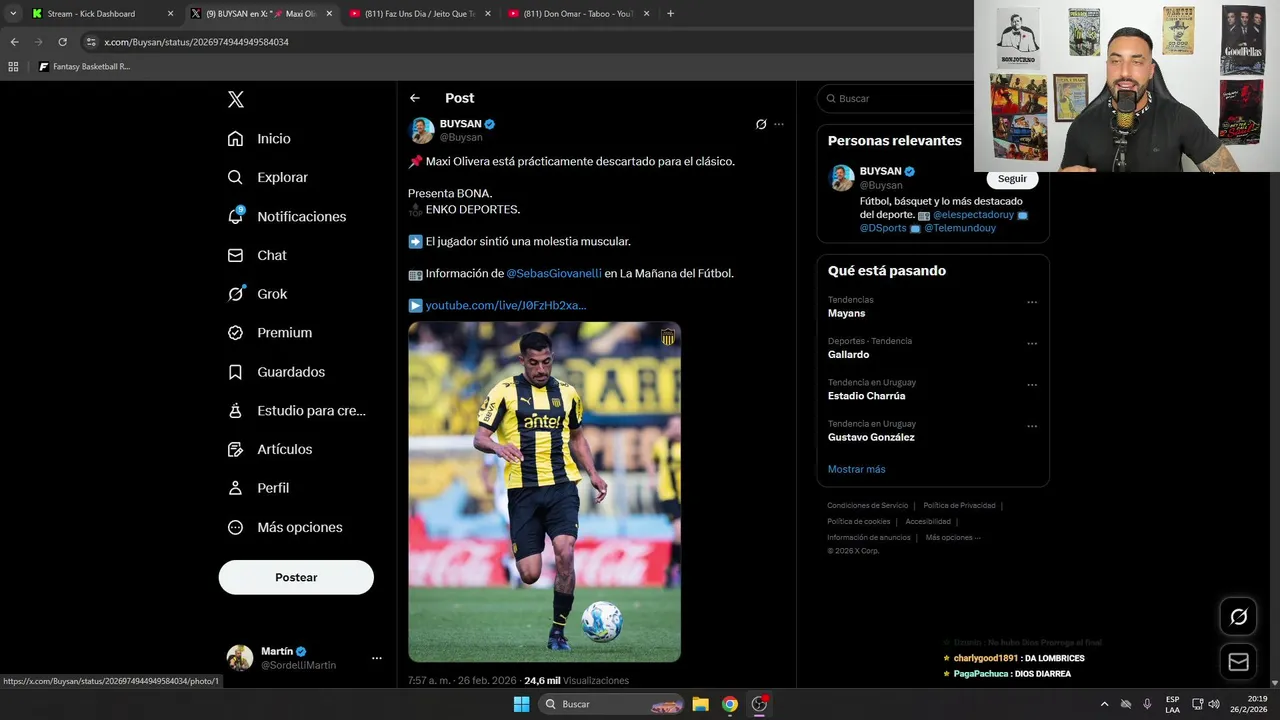Open Política de Privacidad link
1280x720 pixels.
[x=959, y=506]
